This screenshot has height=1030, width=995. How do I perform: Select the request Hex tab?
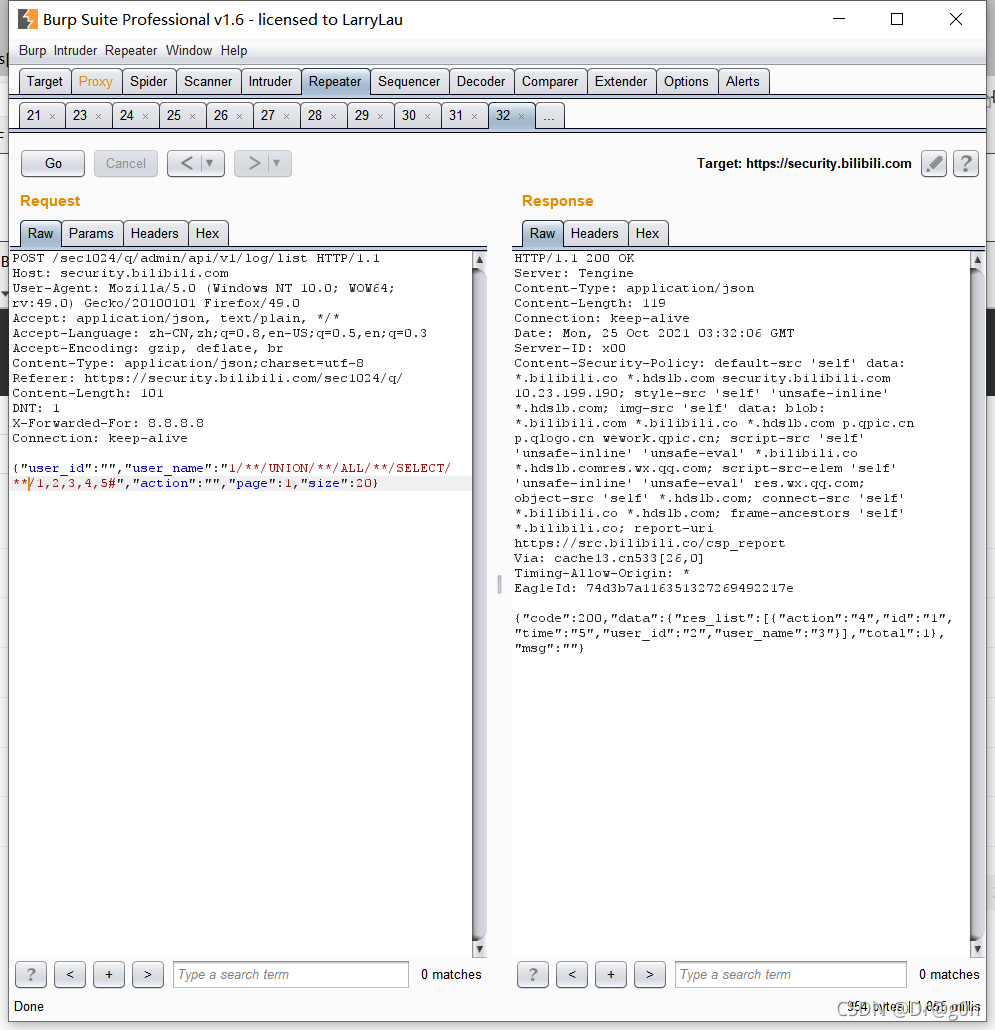tap(208, 233)
